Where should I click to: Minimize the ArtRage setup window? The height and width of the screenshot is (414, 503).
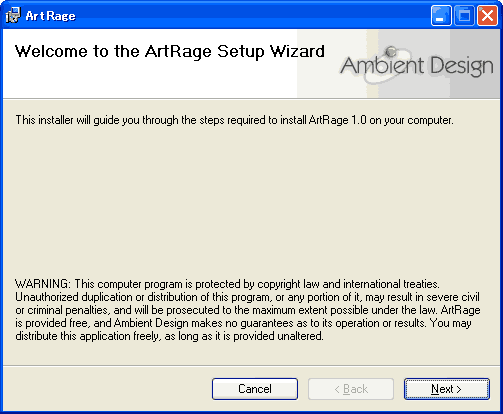click(441, 15)
